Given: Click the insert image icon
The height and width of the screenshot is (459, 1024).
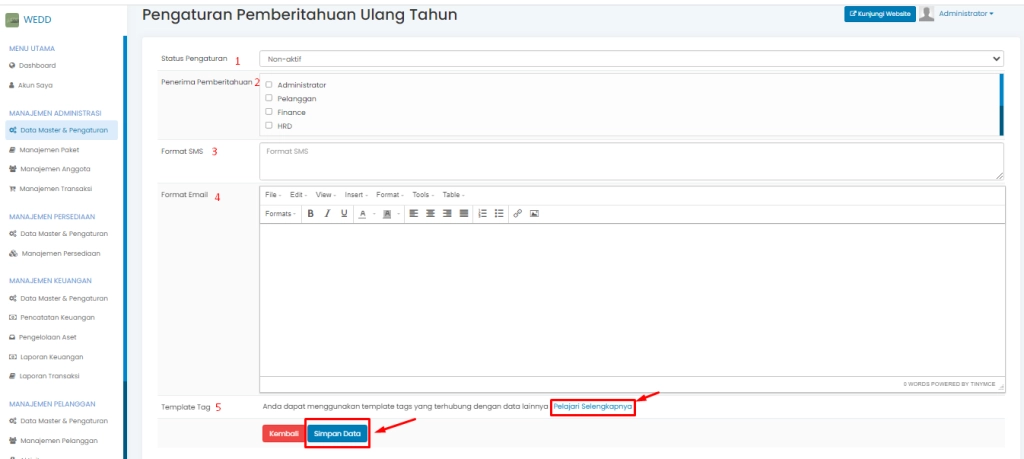Looking at the screenshot, I should [x=534, y=214].
